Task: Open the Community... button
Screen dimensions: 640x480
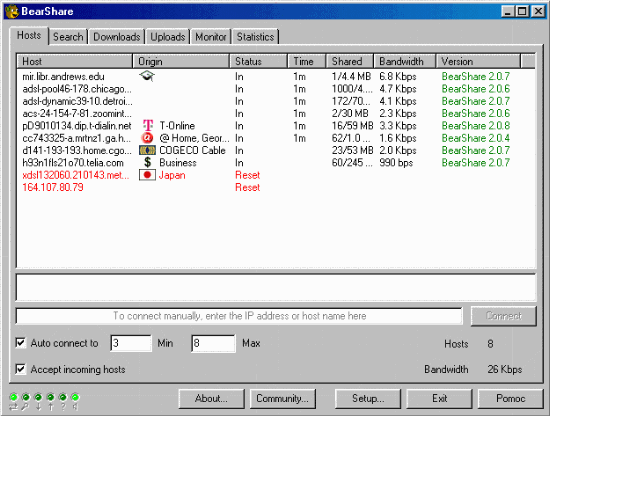Action: pyautogui.click(x=282, y=398)
